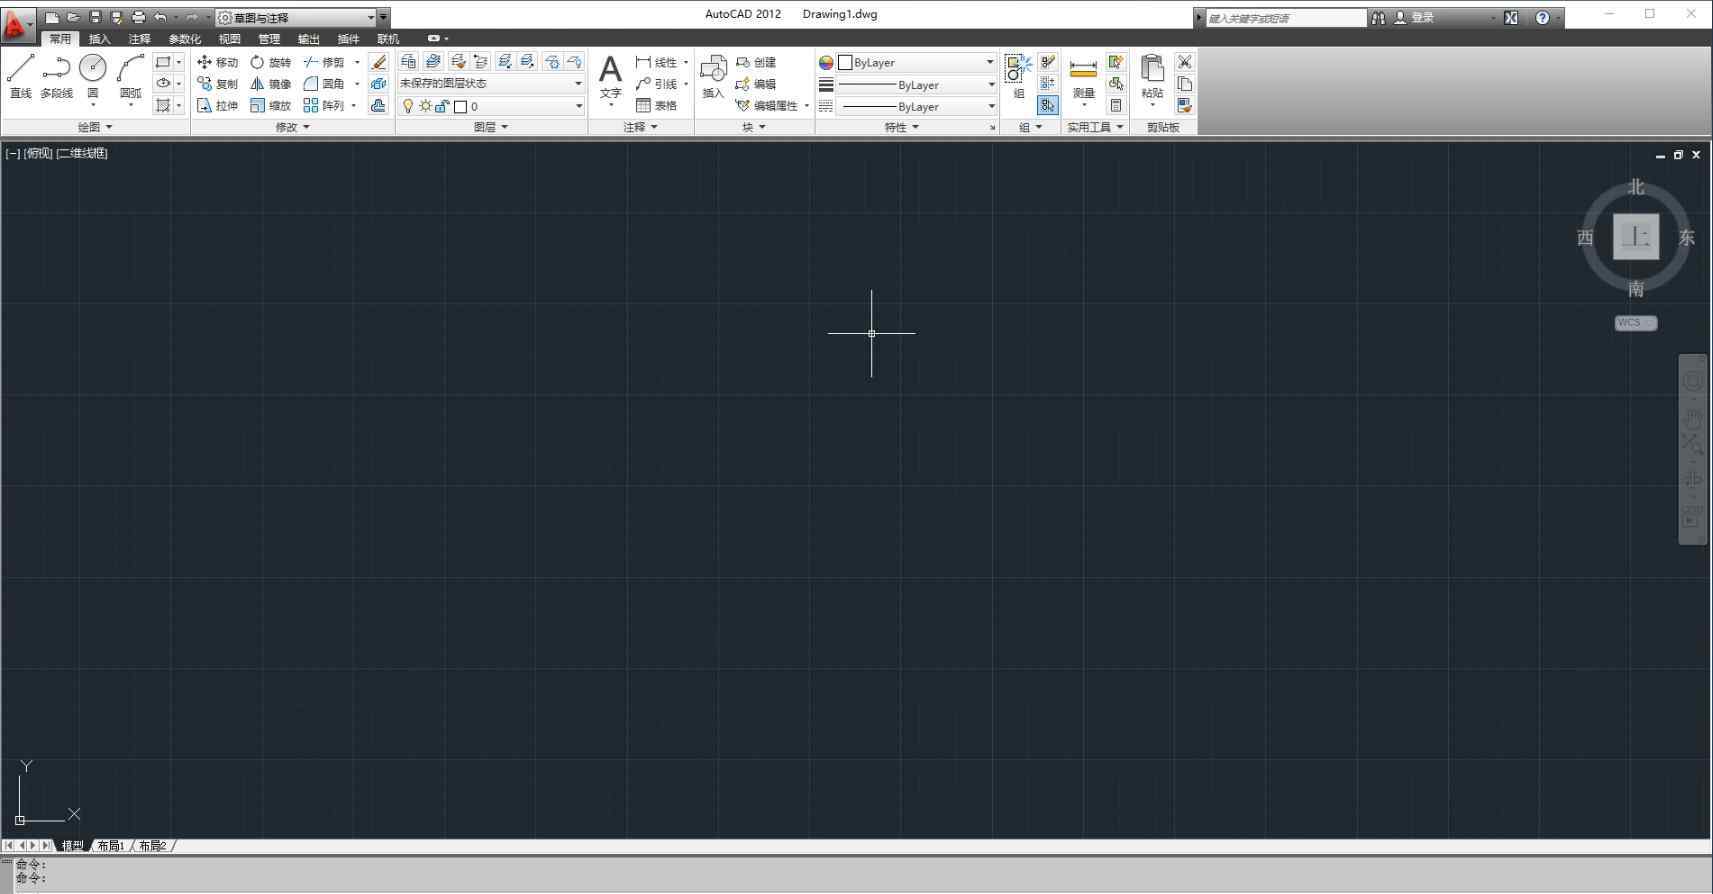Click the keyword search input field
The width and height of the screenshot is (1713, 894).
[x=1284, y=18]
